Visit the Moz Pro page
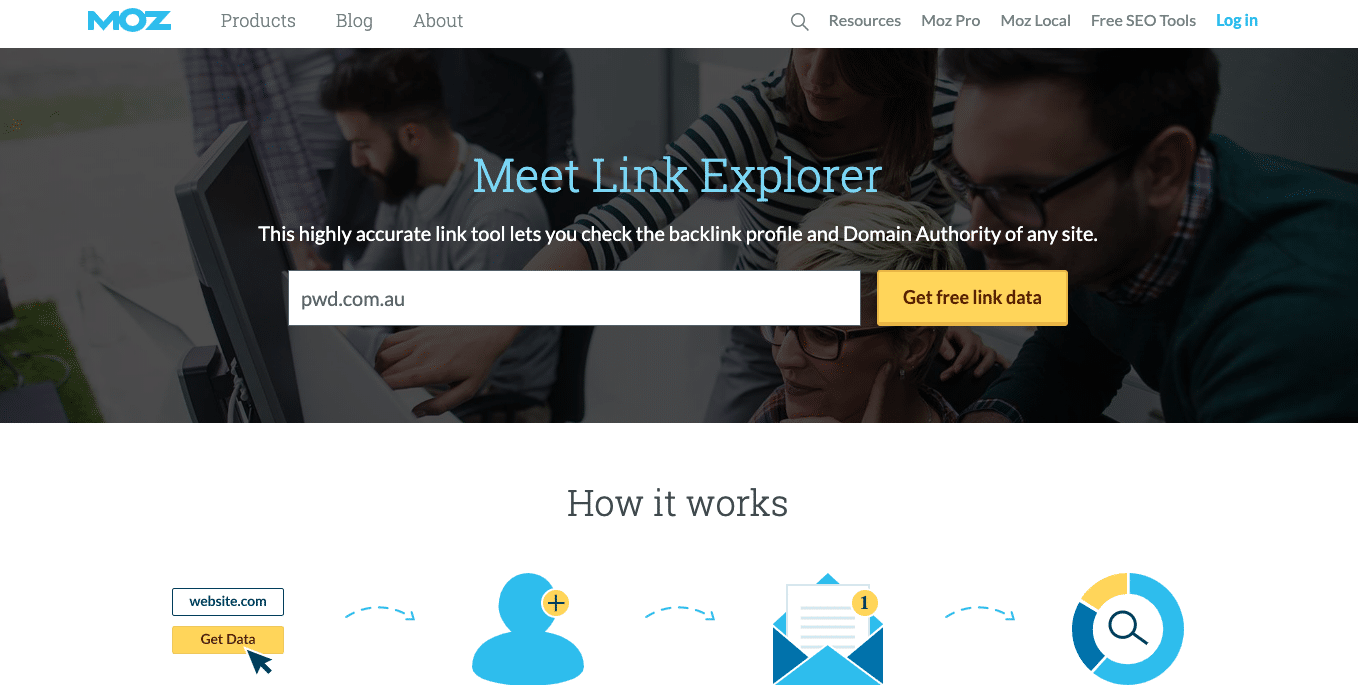Image resolution: width=1358 pixels, height=685 pixels. click(951, 21)
